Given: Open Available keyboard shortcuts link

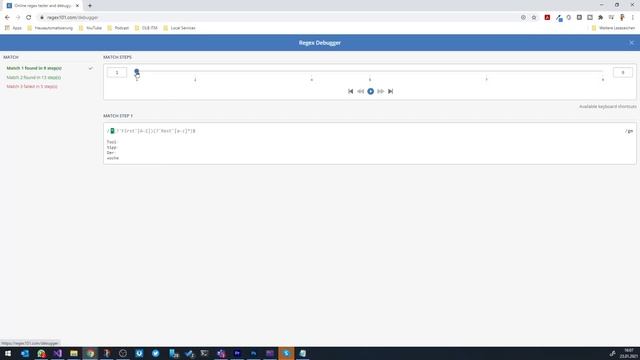Looking at the screenshot, I should pos(608,107).
